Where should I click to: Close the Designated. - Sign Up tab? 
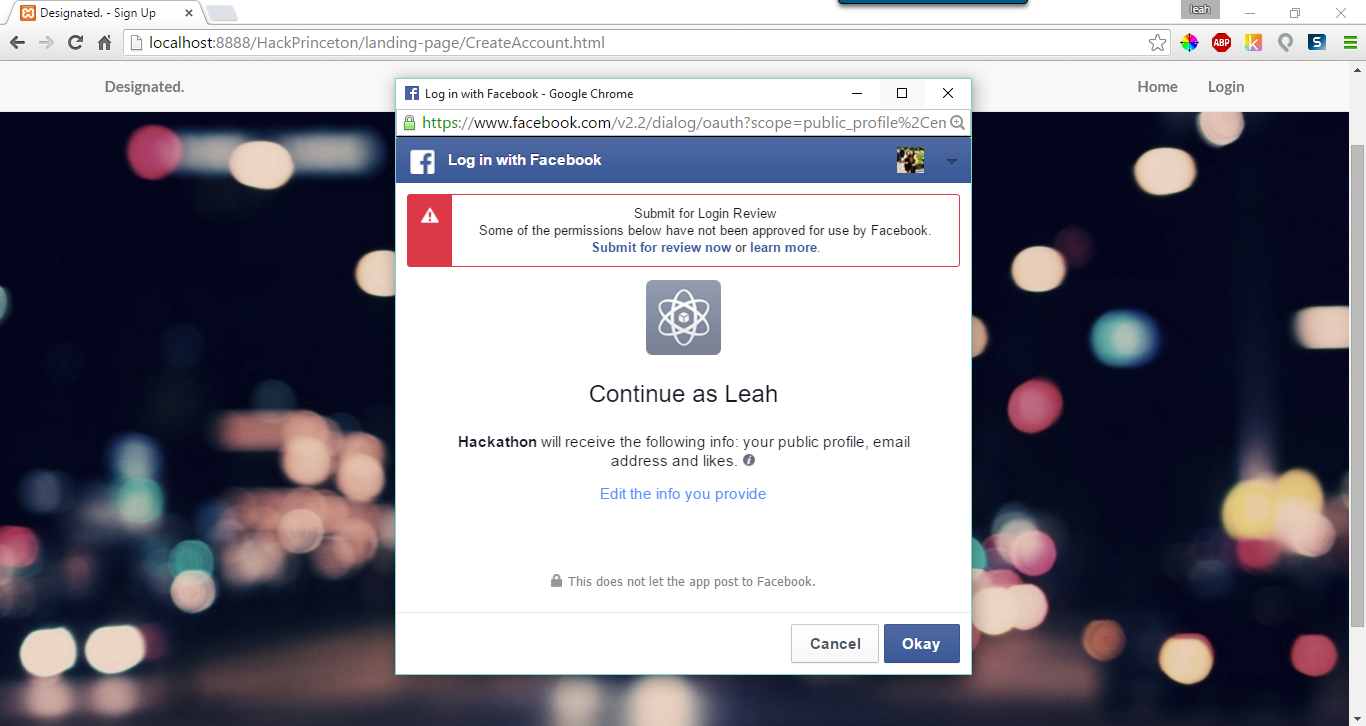(x=189, y=13)
